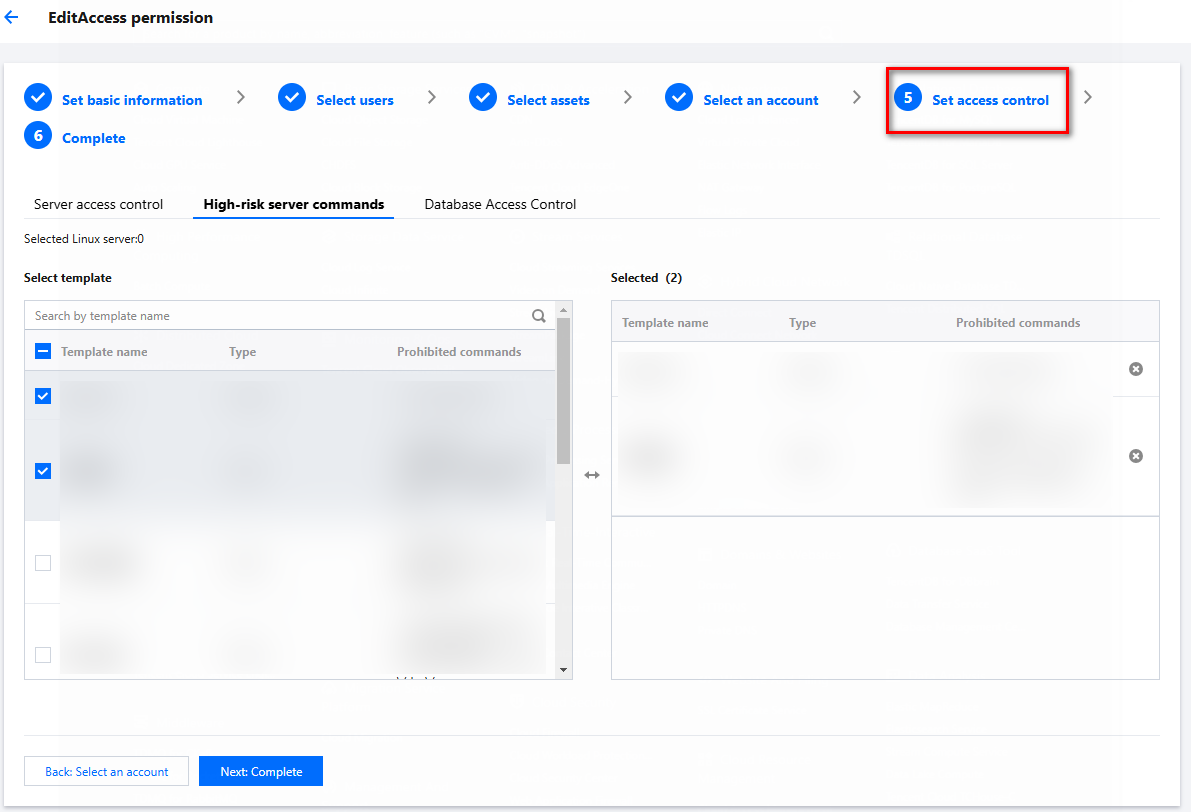This screenshot has height=812, width=1192.
Task: Open the Database Access Control tab
Action: coord(500,204)
